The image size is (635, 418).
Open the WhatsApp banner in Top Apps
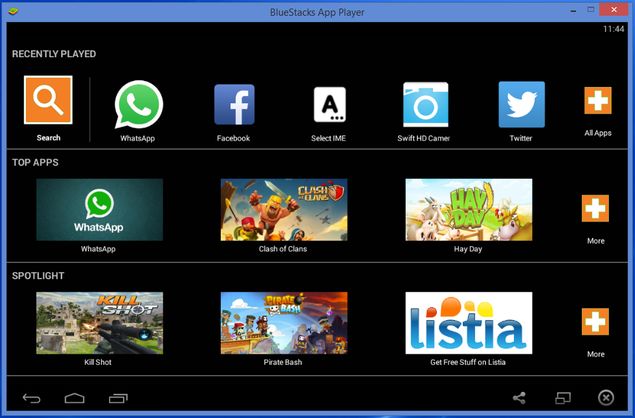pyautogui.click(x=100, y=210)
